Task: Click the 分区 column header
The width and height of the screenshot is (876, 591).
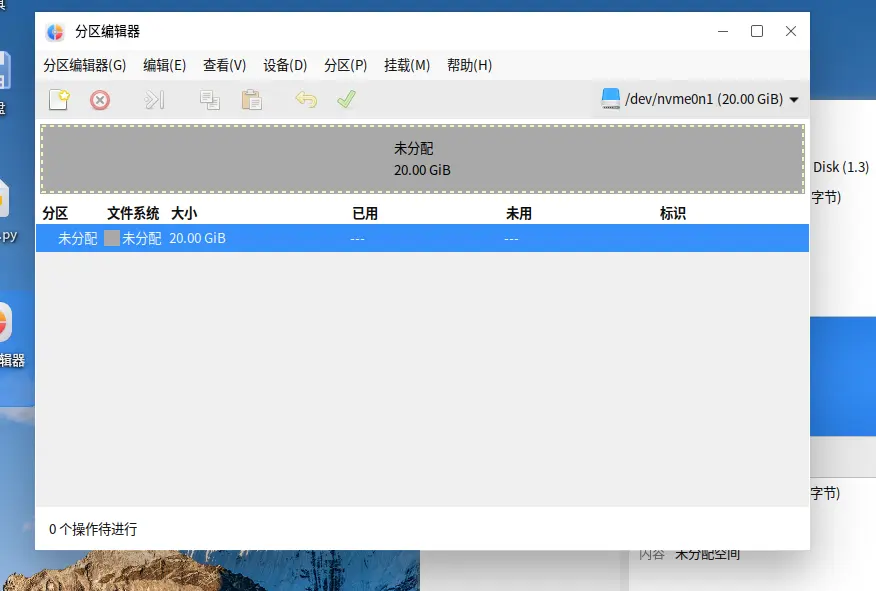Action: 55,213
